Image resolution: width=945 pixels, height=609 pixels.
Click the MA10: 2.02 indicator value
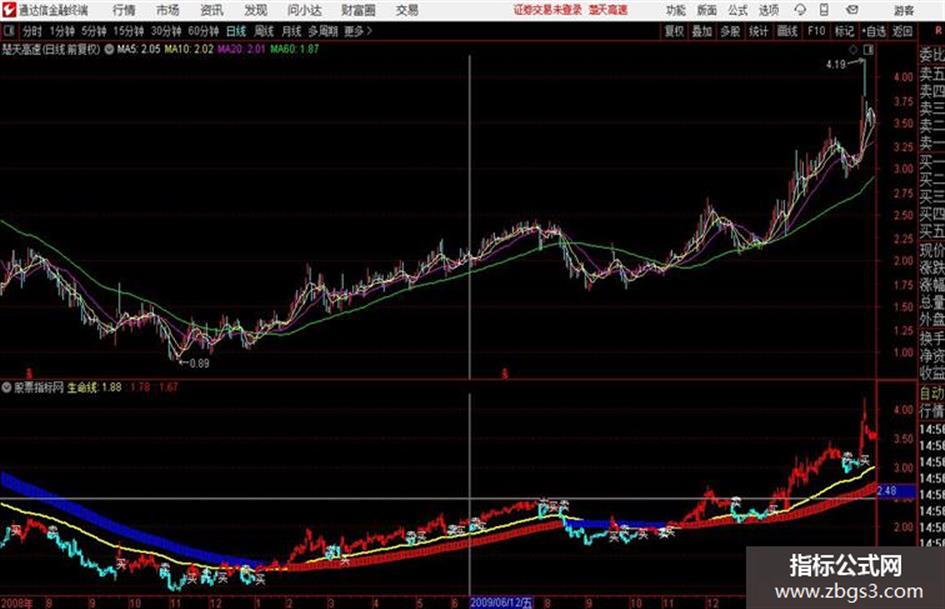tap(189, 49)
